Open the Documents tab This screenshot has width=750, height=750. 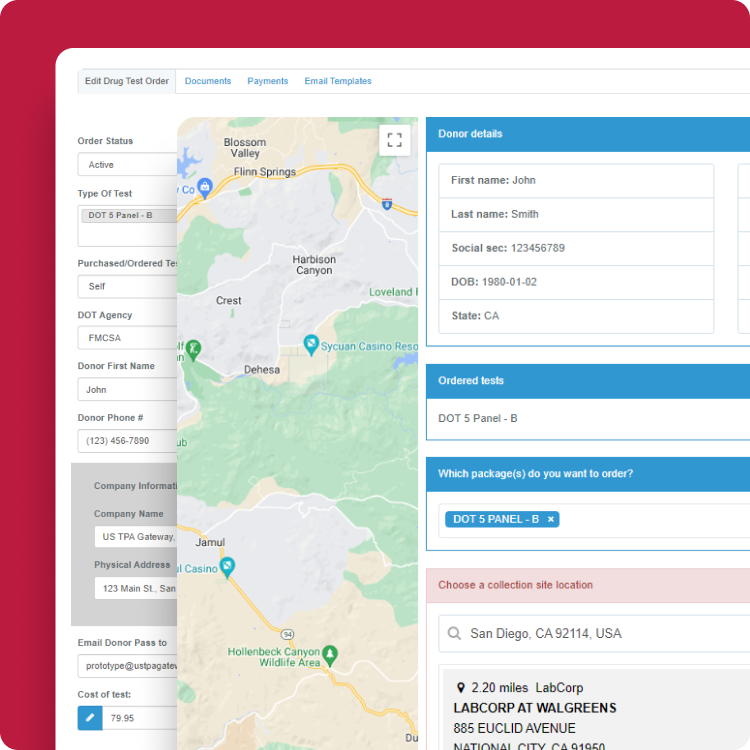point(208,81)
